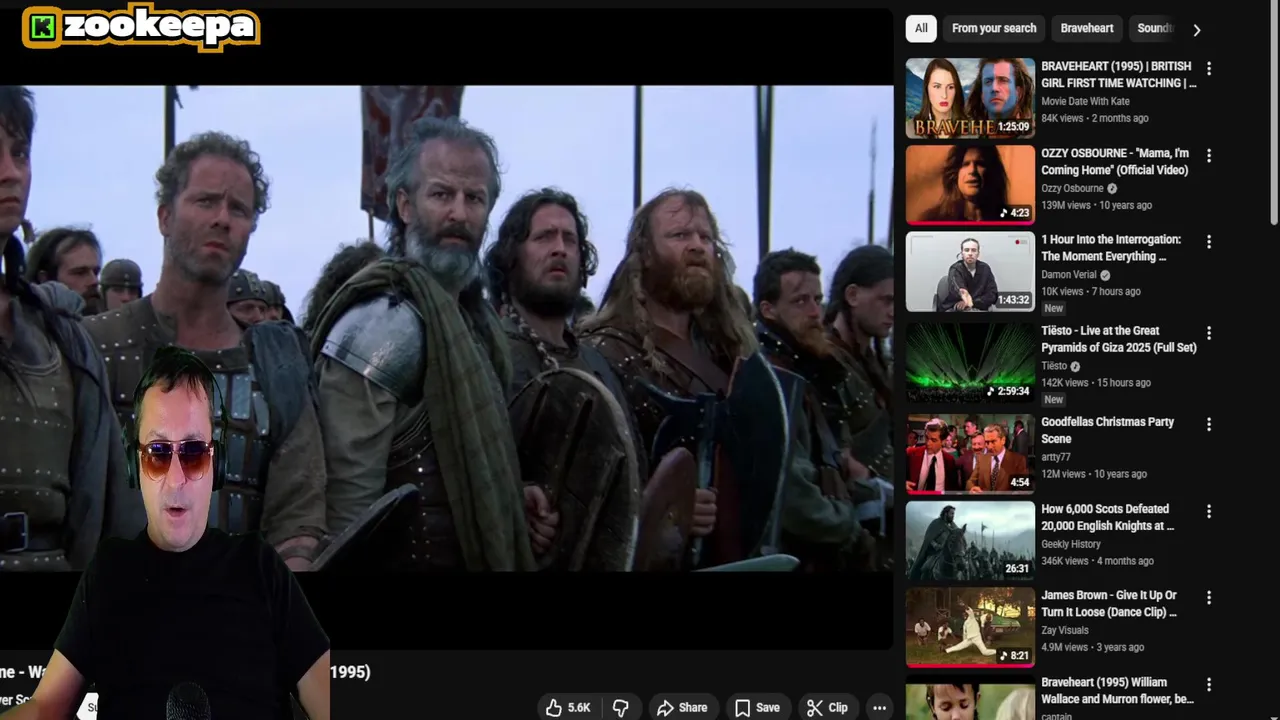
Task: Click BRAVEHEART (1995) British Girl video title
Action: tap(1118, 75)
